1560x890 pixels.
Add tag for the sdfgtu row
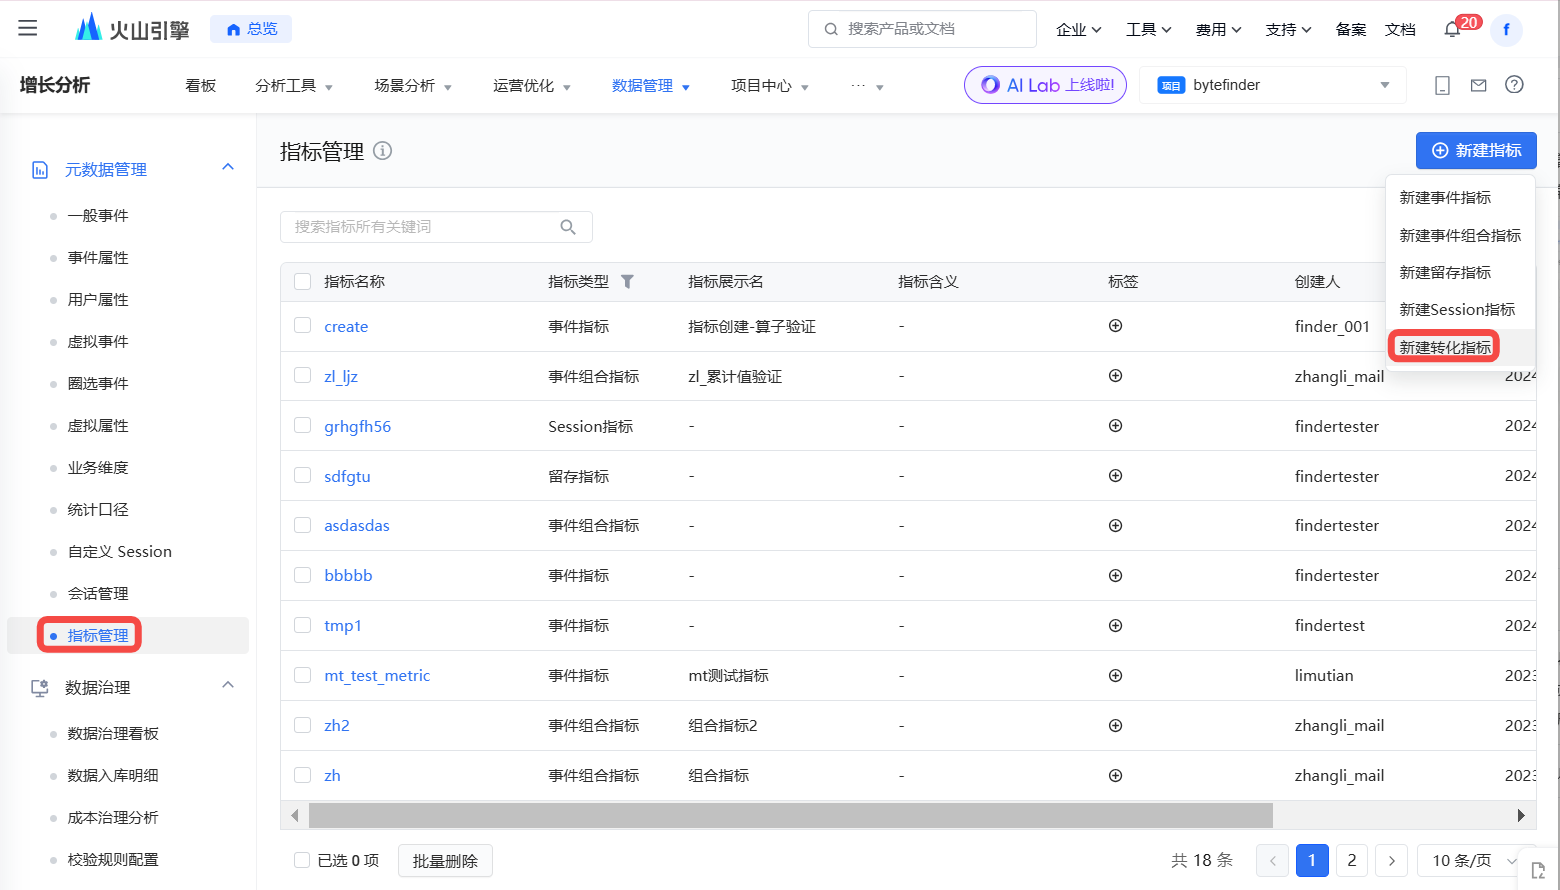1115,476
